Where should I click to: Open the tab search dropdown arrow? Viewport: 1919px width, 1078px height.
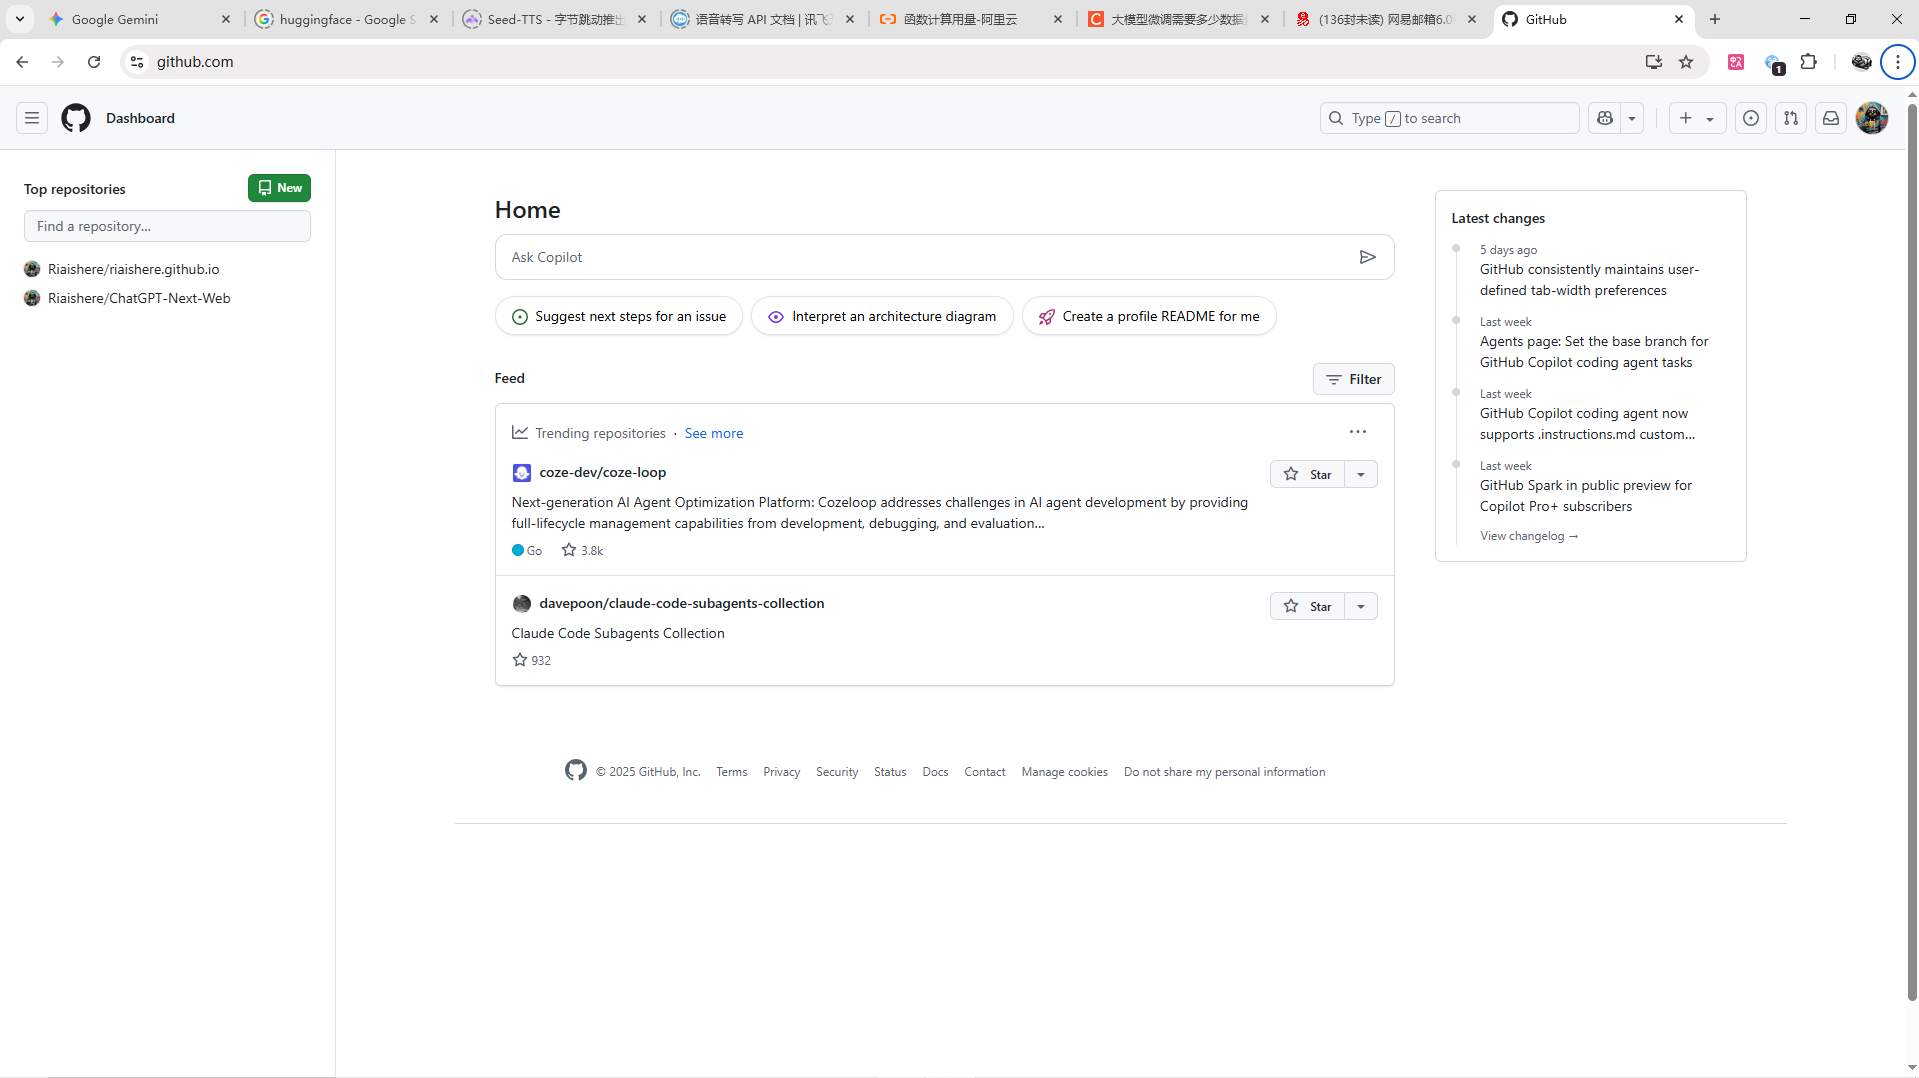pyautogui.click(x=19, y=19)
